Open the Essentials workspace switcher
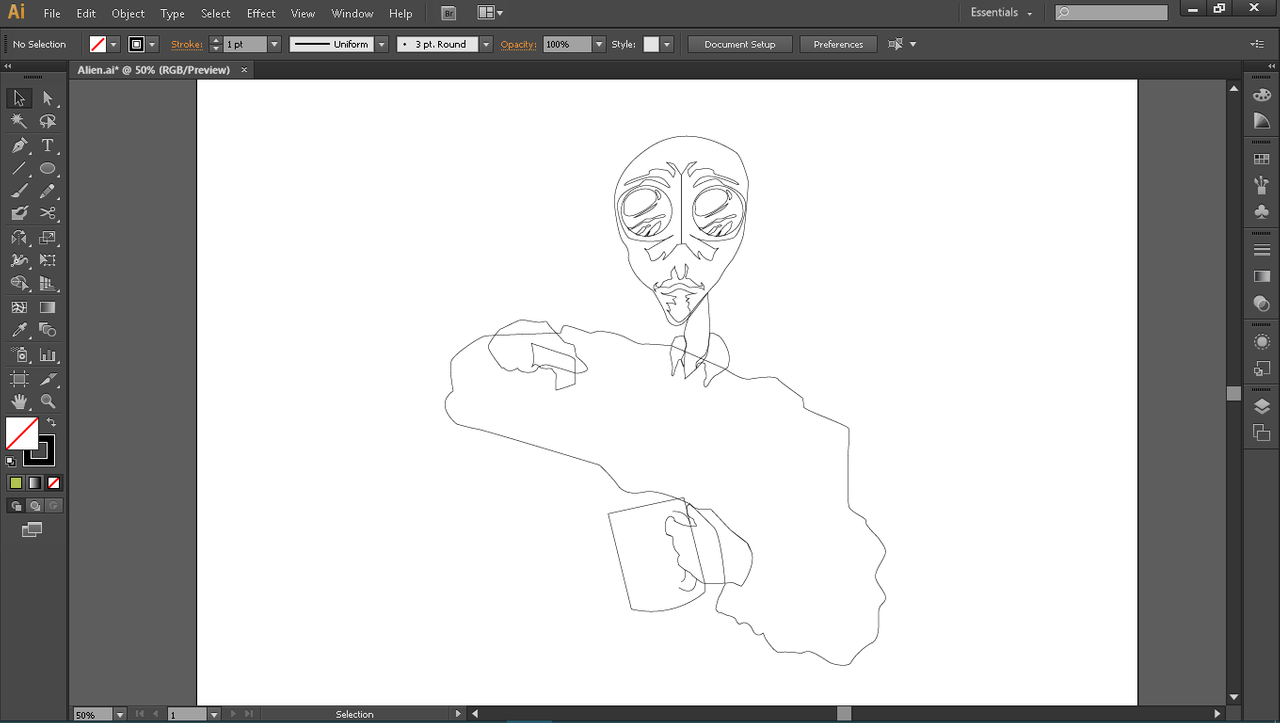 click(1001, 13)
